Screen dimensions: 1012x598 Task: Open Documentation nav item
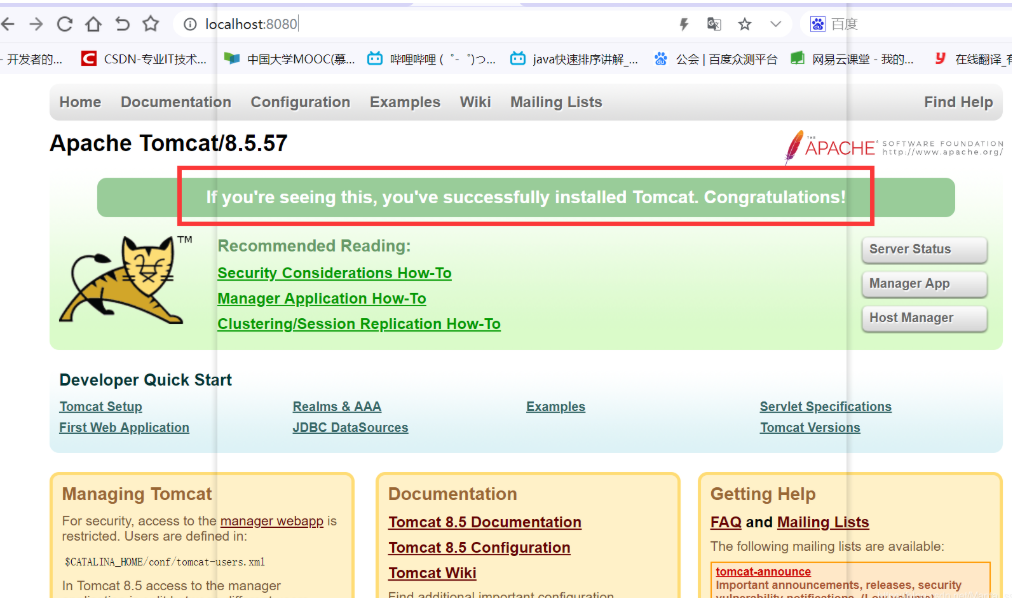tap(176, 102)
